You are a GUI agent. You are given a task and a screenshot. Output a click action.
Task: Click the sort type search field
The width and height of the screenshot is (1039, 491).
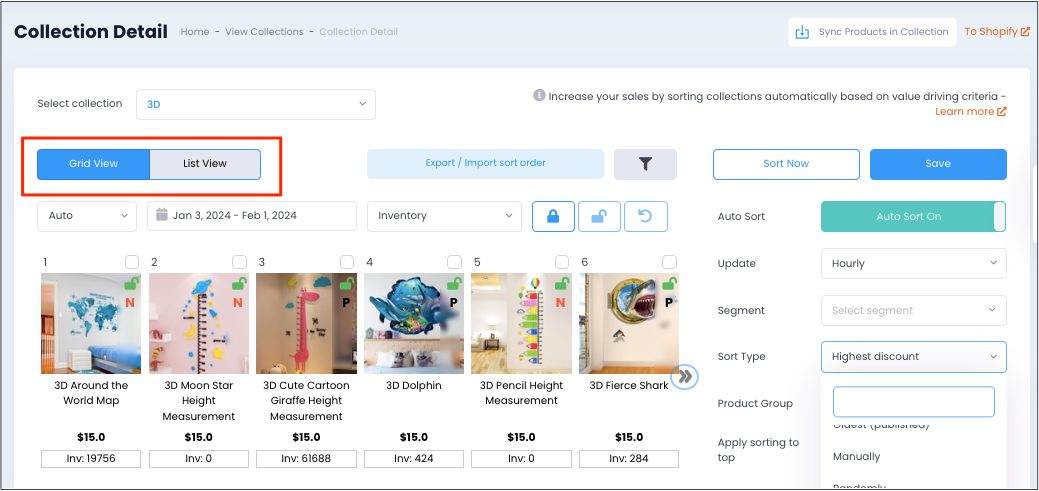pos(914,402)
